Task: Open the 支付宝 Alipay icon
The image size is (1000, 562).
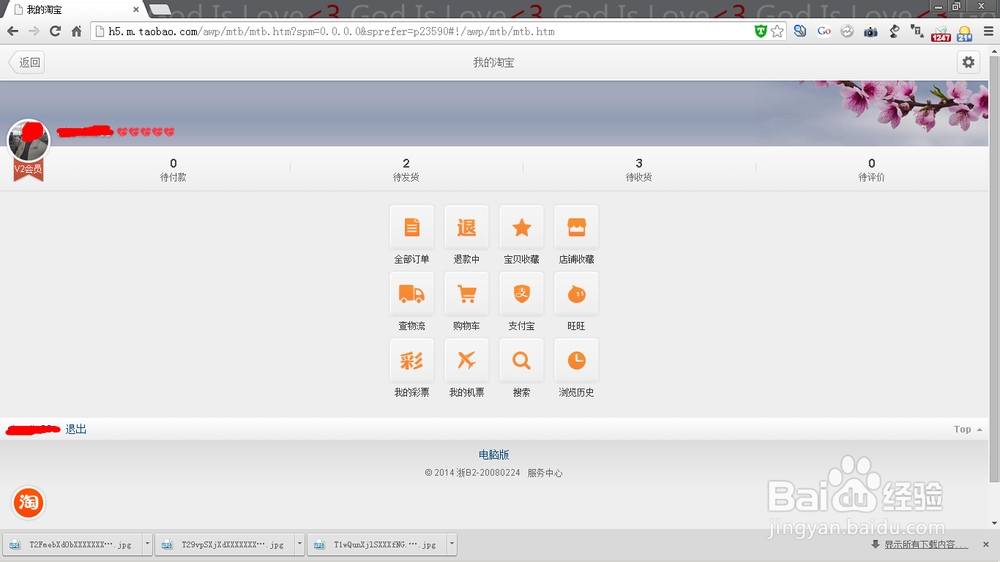Action: [521, 294]
